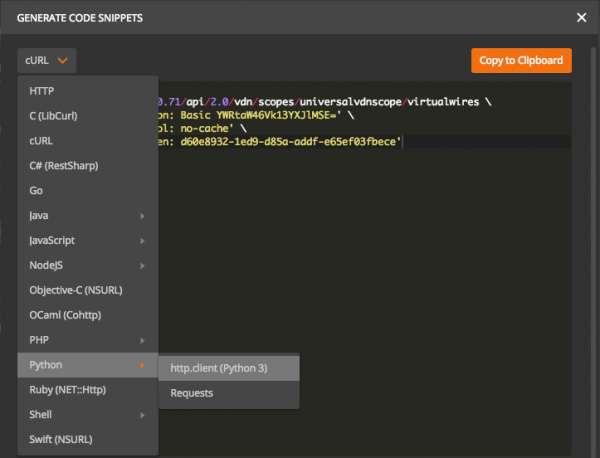Select HTTP from the language list
The height and width of the screenshot is (458, 600).
[42, 91]
